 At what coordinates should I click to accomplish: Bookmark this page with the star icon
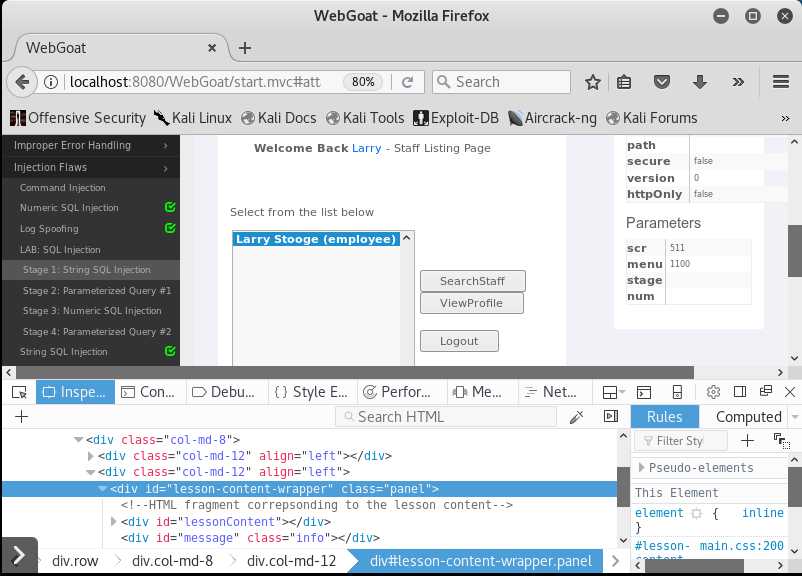[x=592, y=82]
